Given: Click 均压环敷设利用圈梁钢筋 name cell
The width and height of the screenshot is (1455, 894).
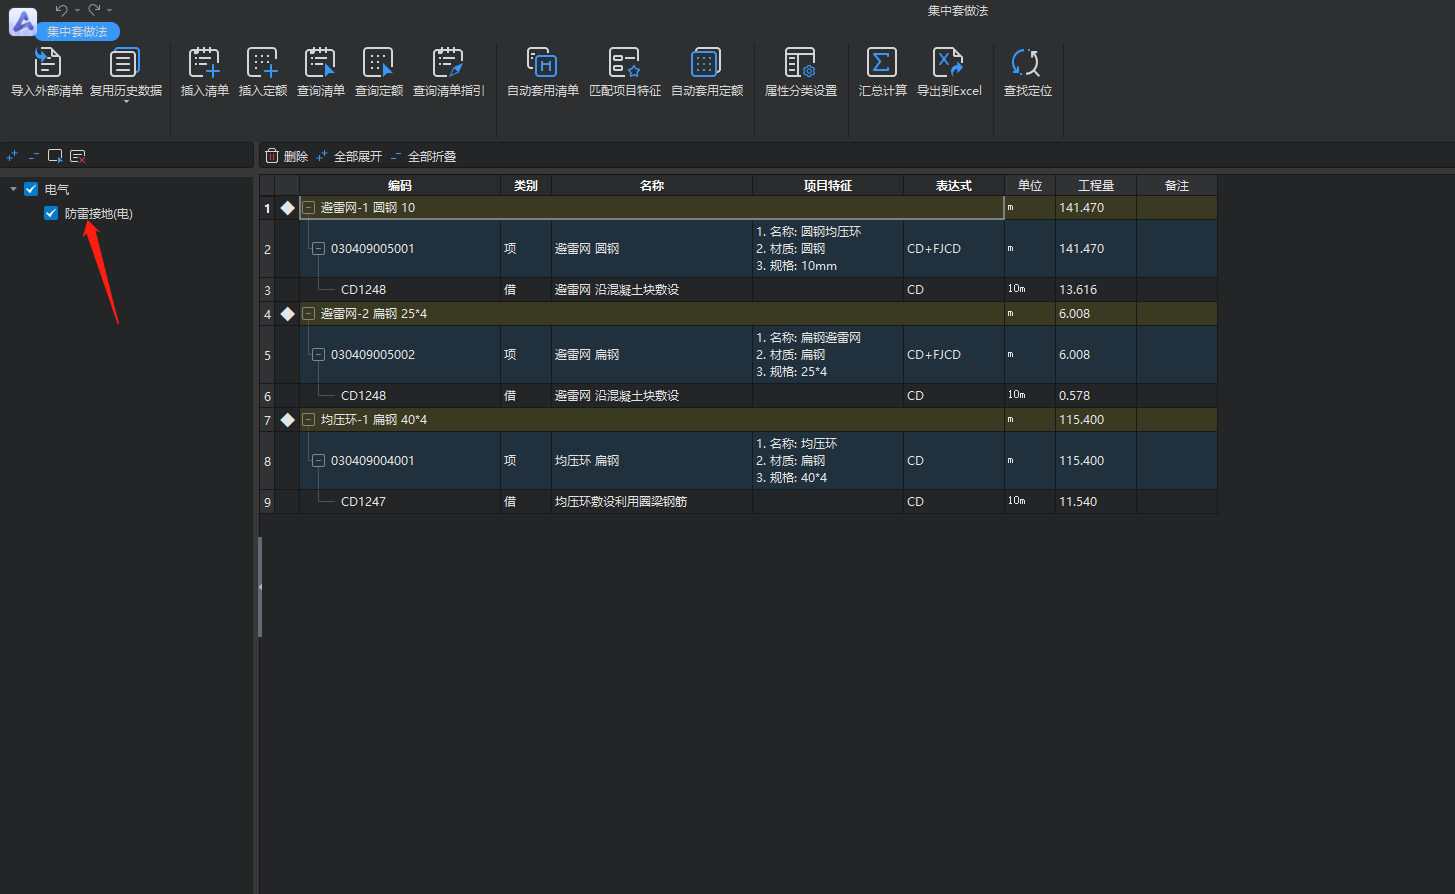Looking at the screenshot, I should coord(652,502).
